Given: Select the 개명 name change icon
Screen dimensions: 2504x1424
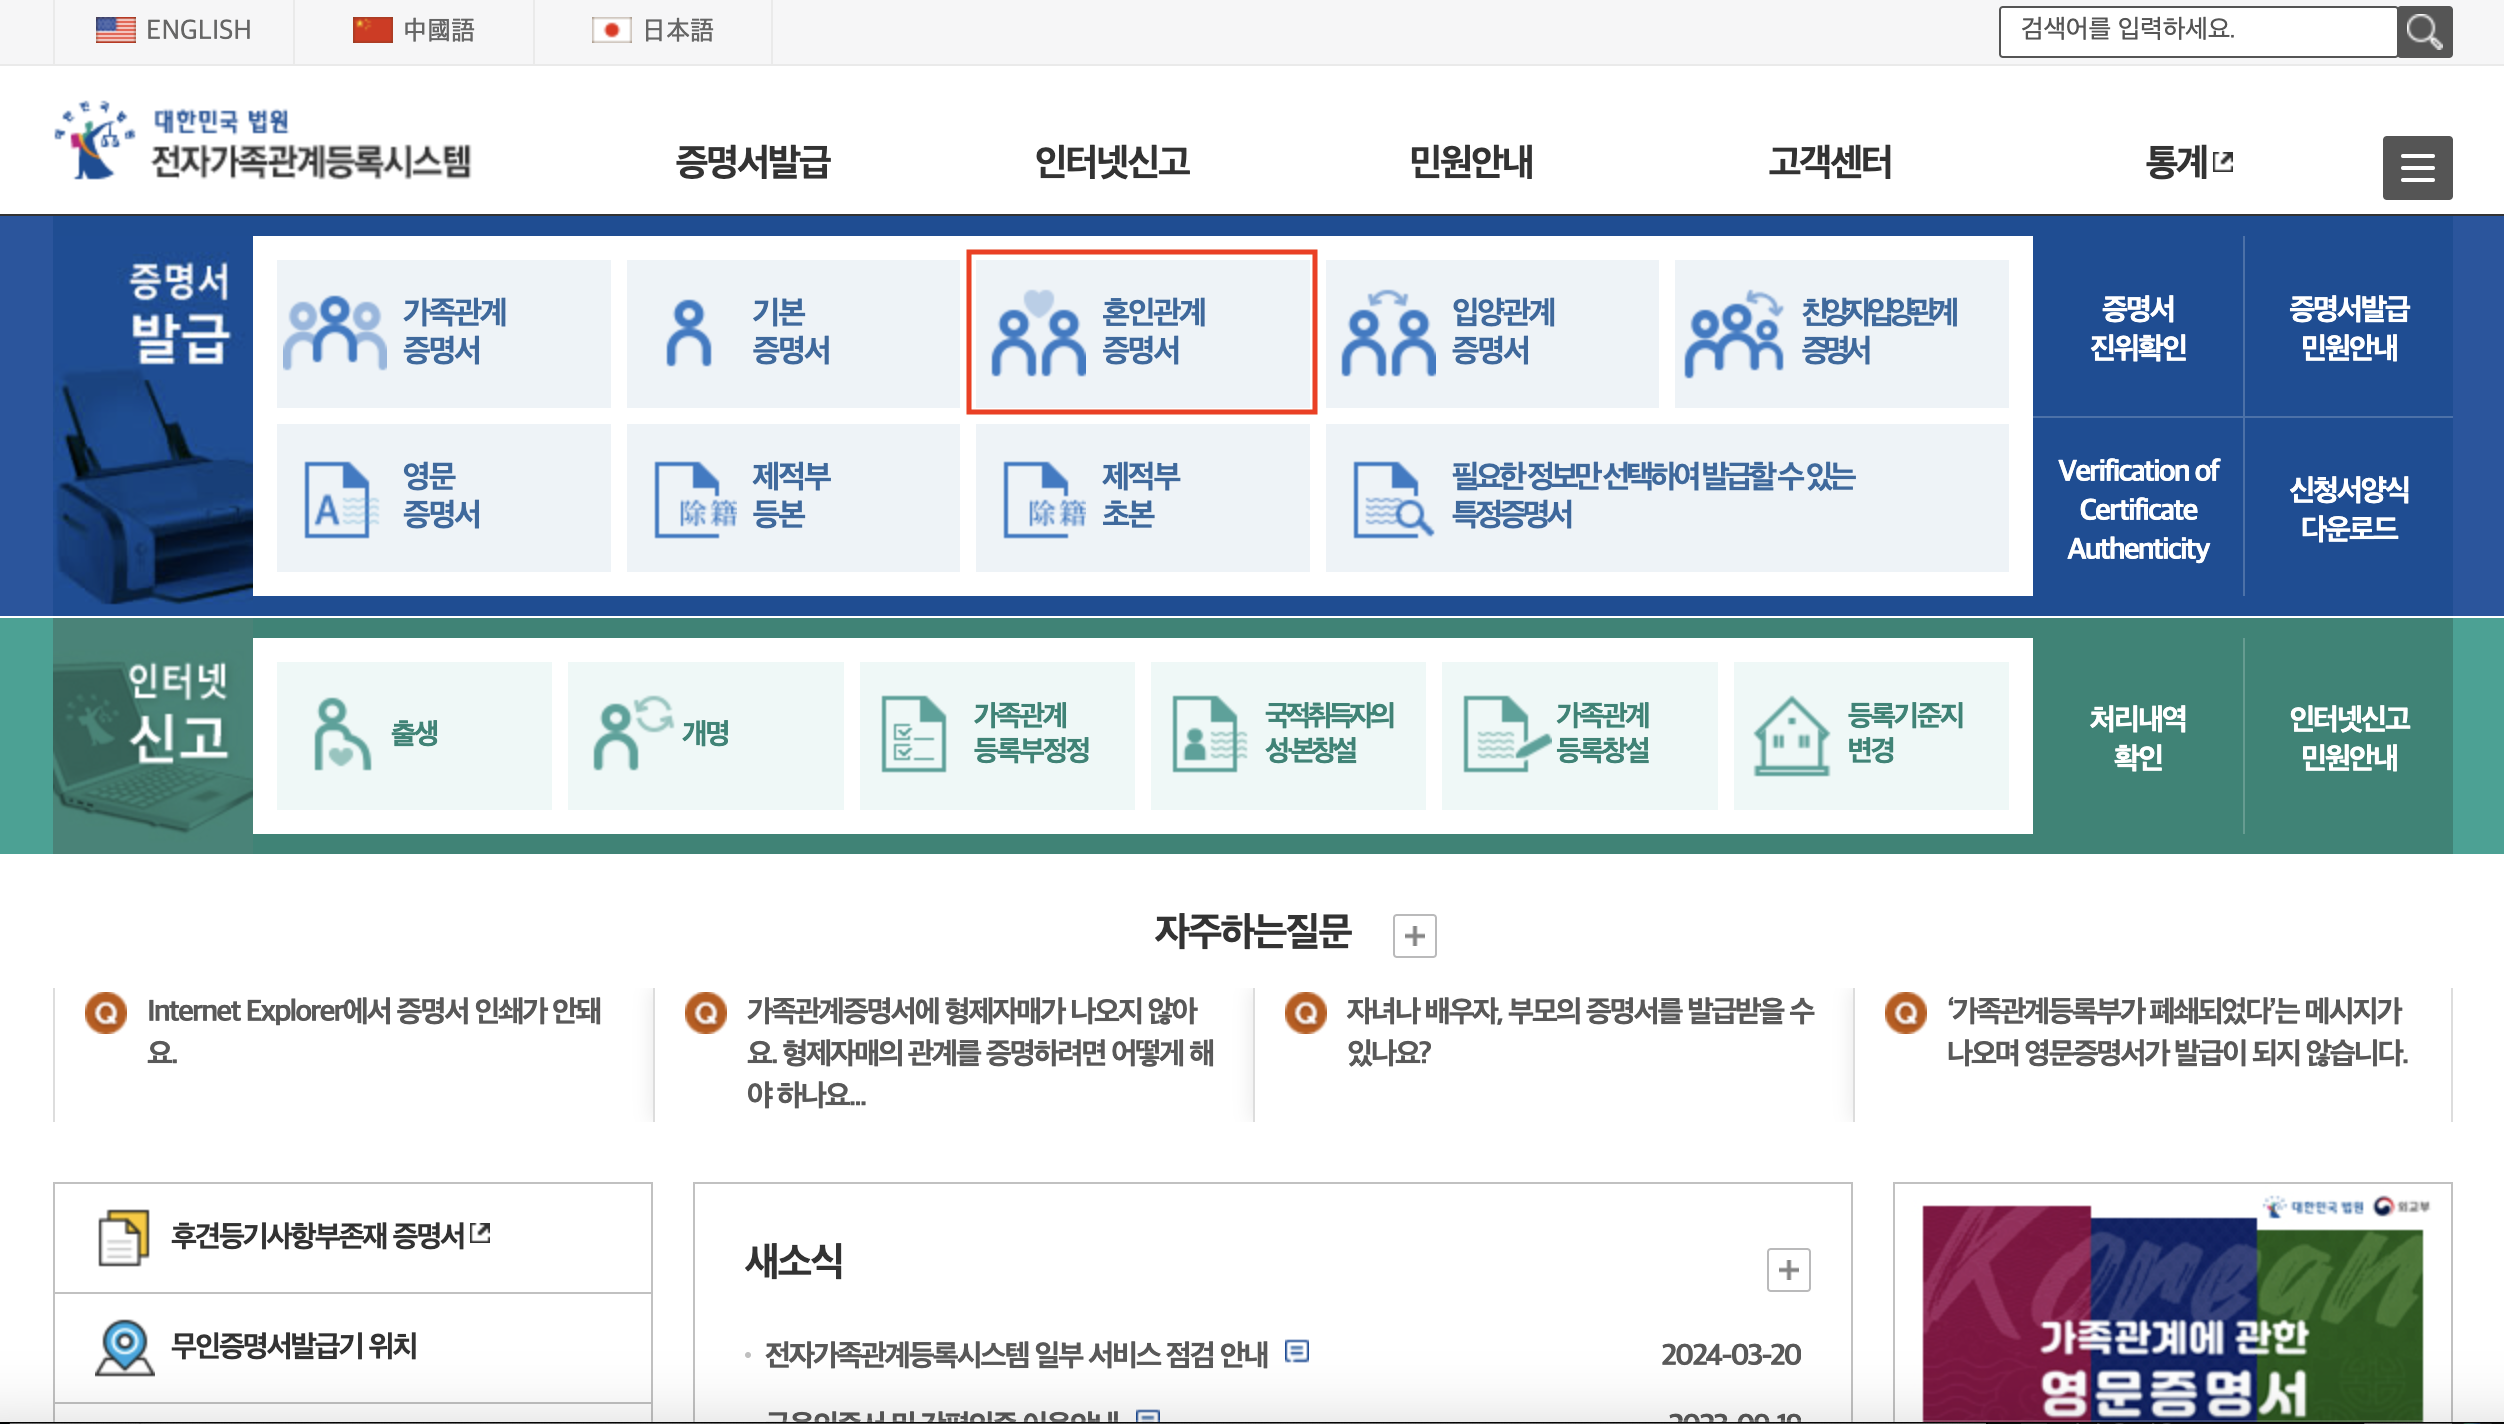Looking at the screenshot, I should [x=705, y=733].
